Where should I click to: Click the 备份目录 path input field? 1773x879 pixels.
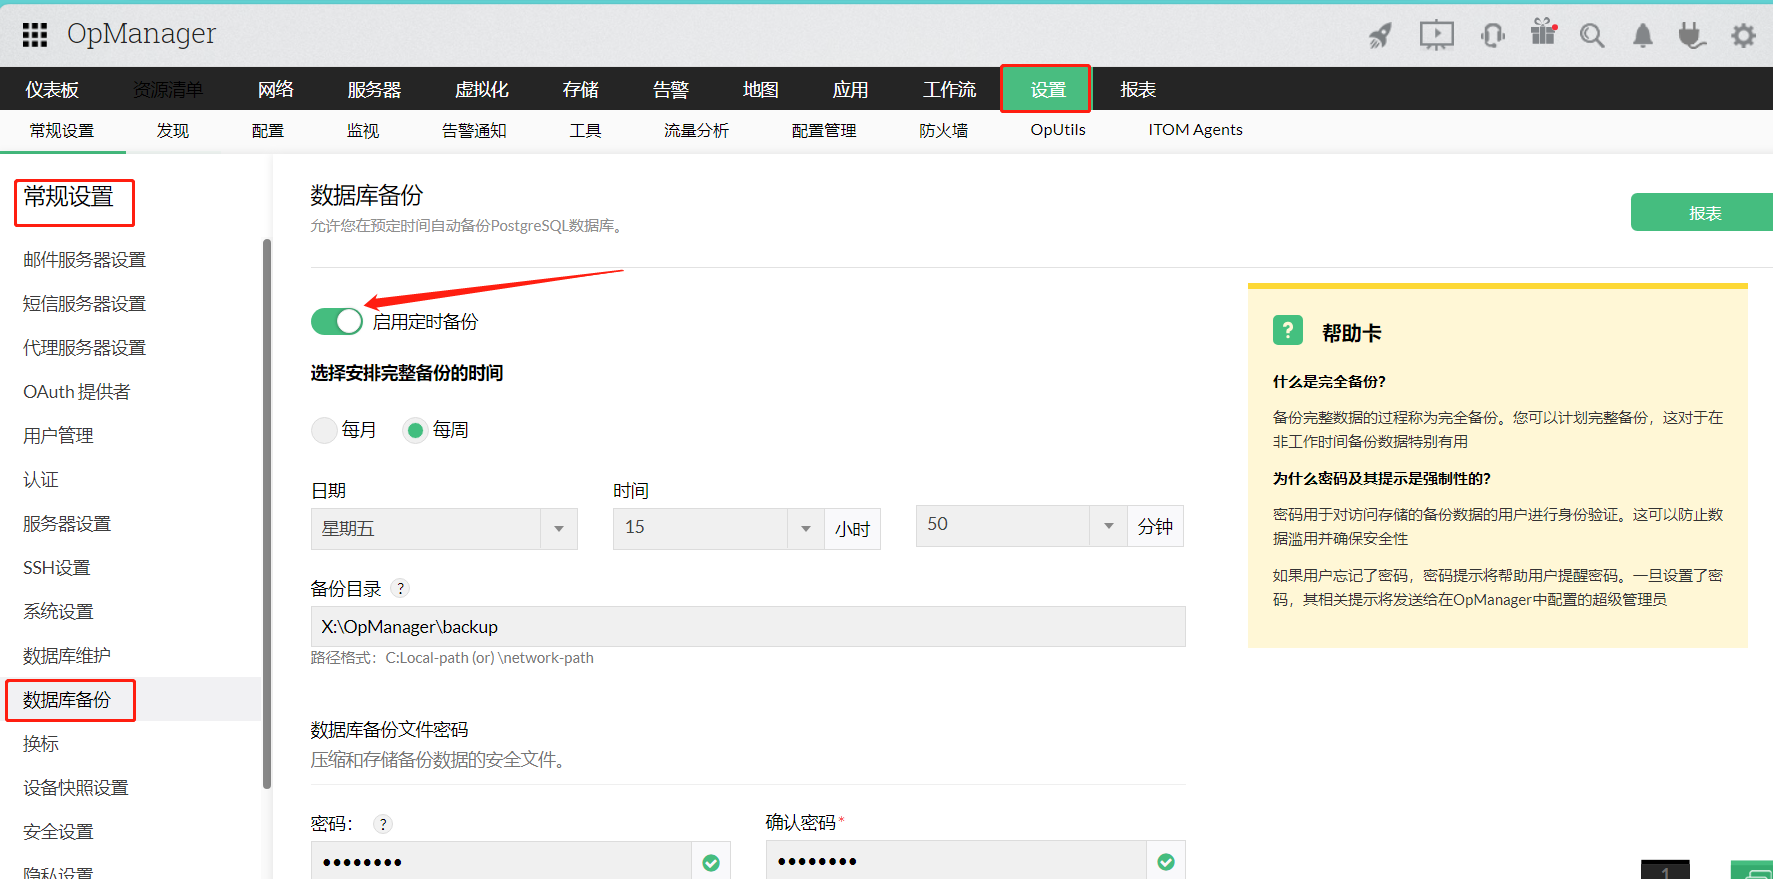pos(748,627)
